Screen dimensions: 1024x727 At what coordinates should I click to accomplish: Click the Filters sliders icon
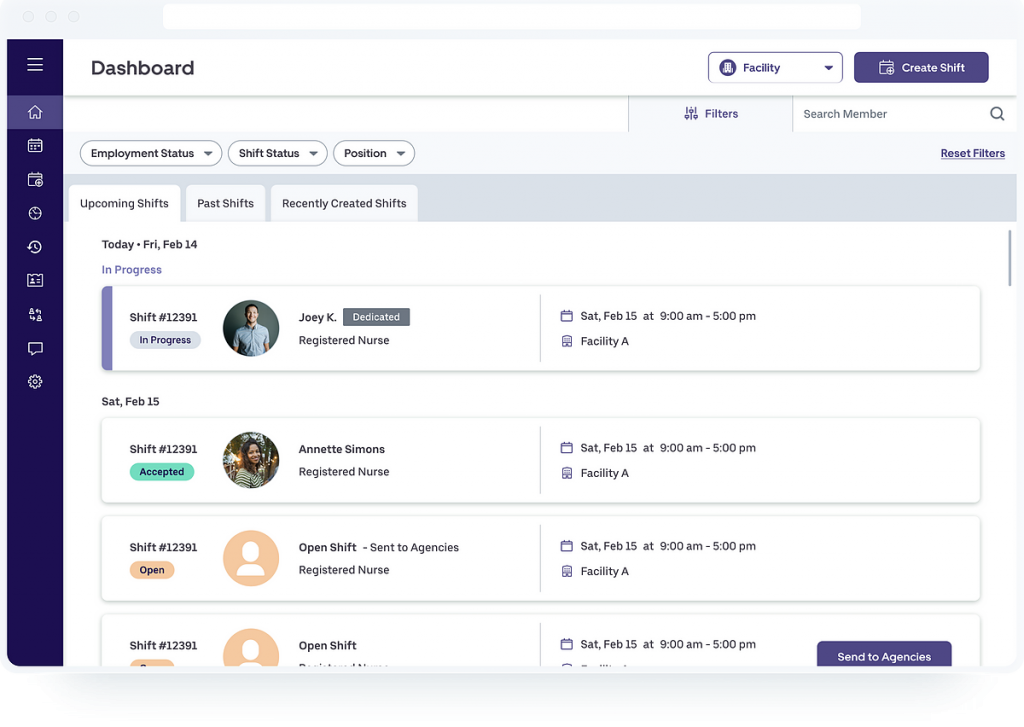[x=691, y=114]
